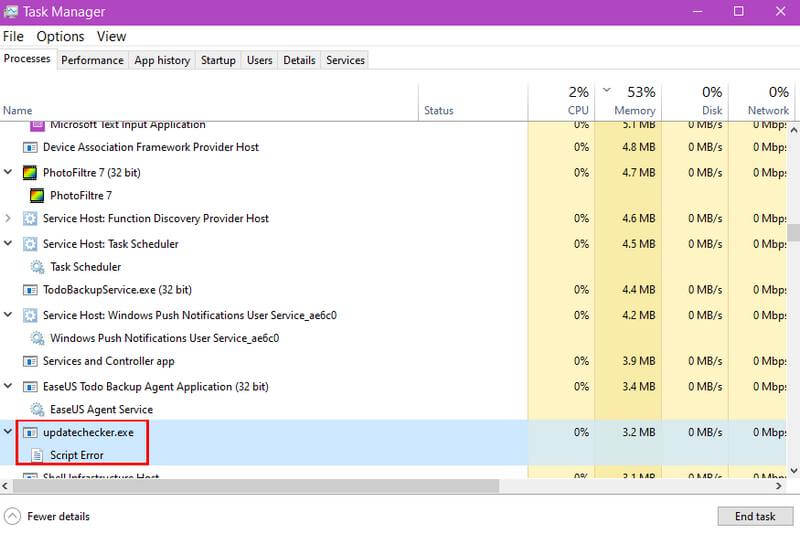Click the horizontal scrollbar right arrow
This screenshot has width=800, height=534.
[778, 486]
